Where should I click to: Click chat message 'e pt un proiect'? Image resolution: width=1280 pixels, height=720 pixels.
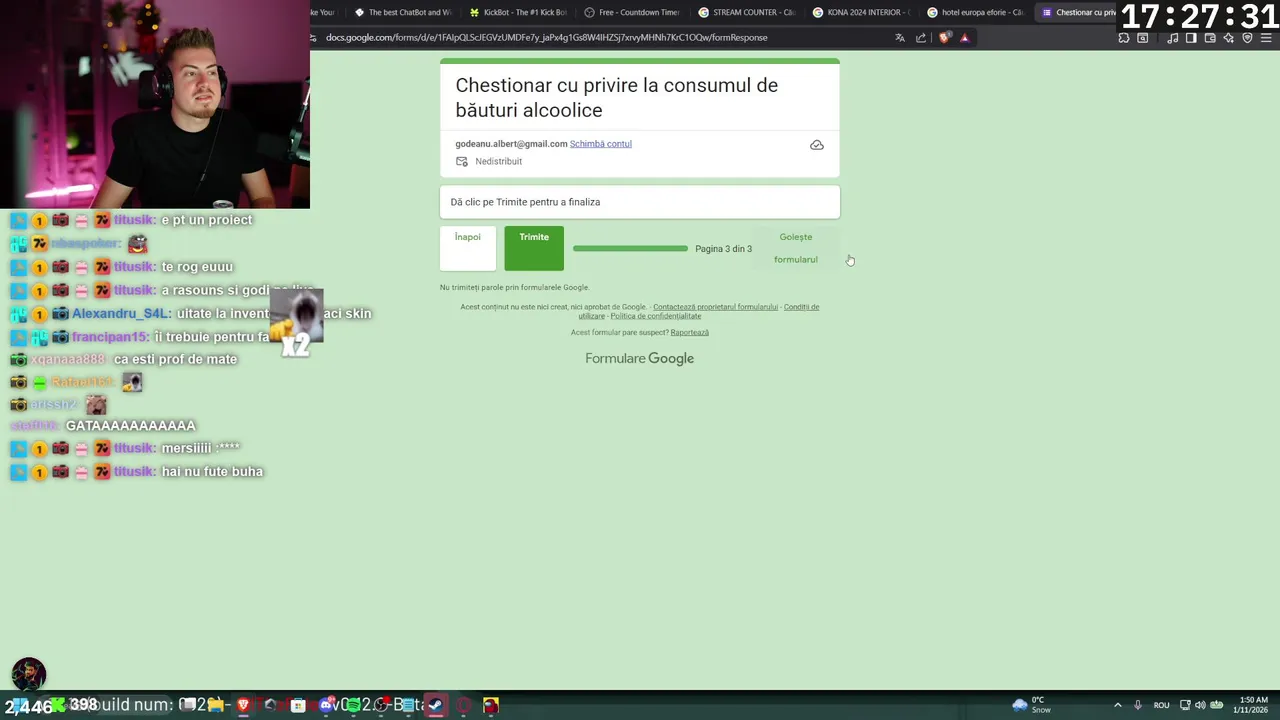click(x=206, y=220)
